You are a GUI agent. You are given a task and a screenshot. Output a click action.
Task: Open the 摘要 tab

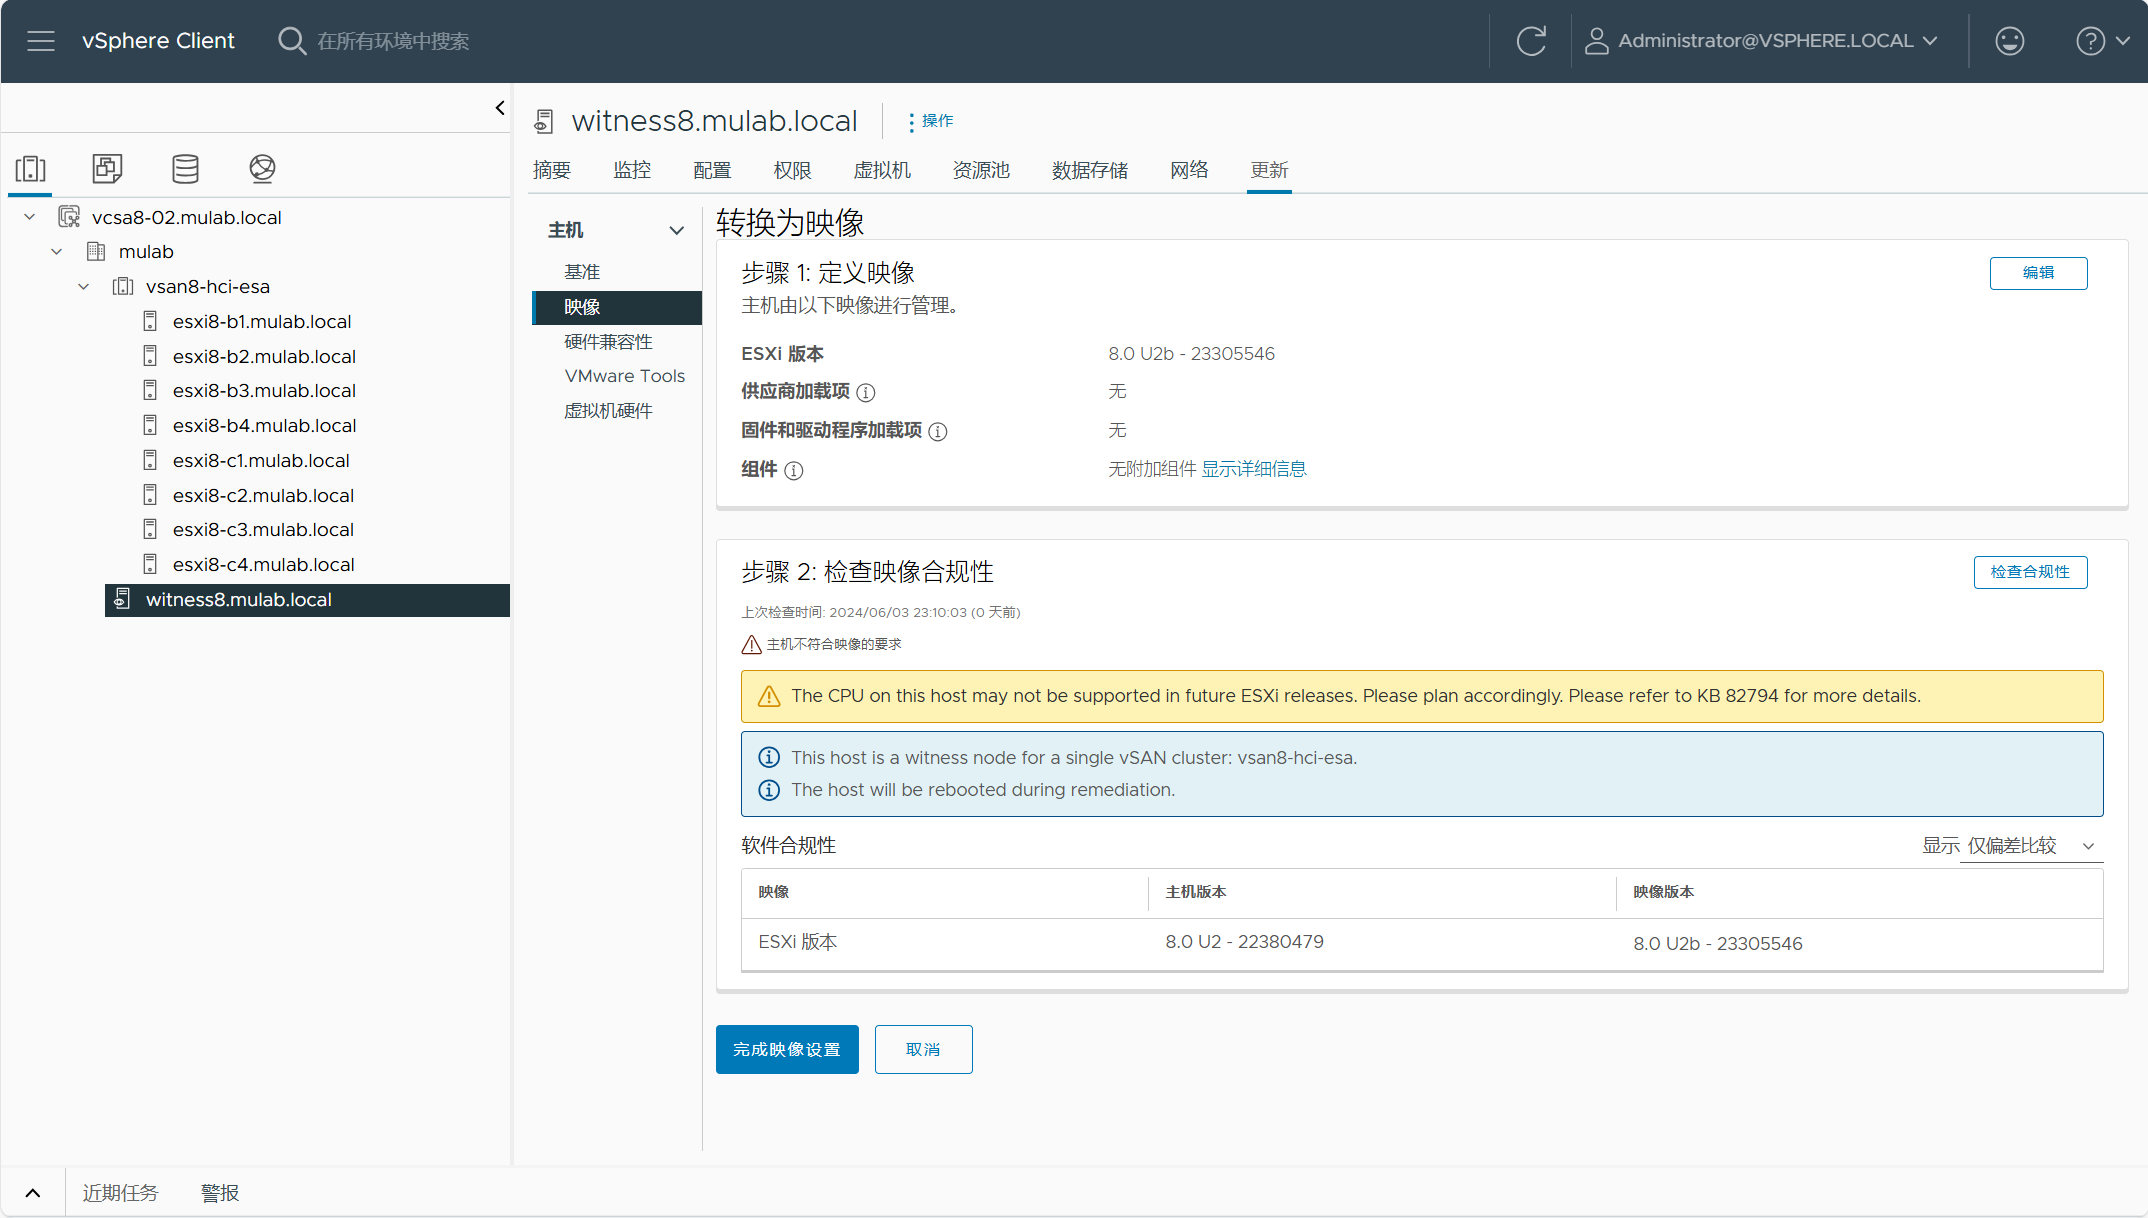tap(552, 170)
